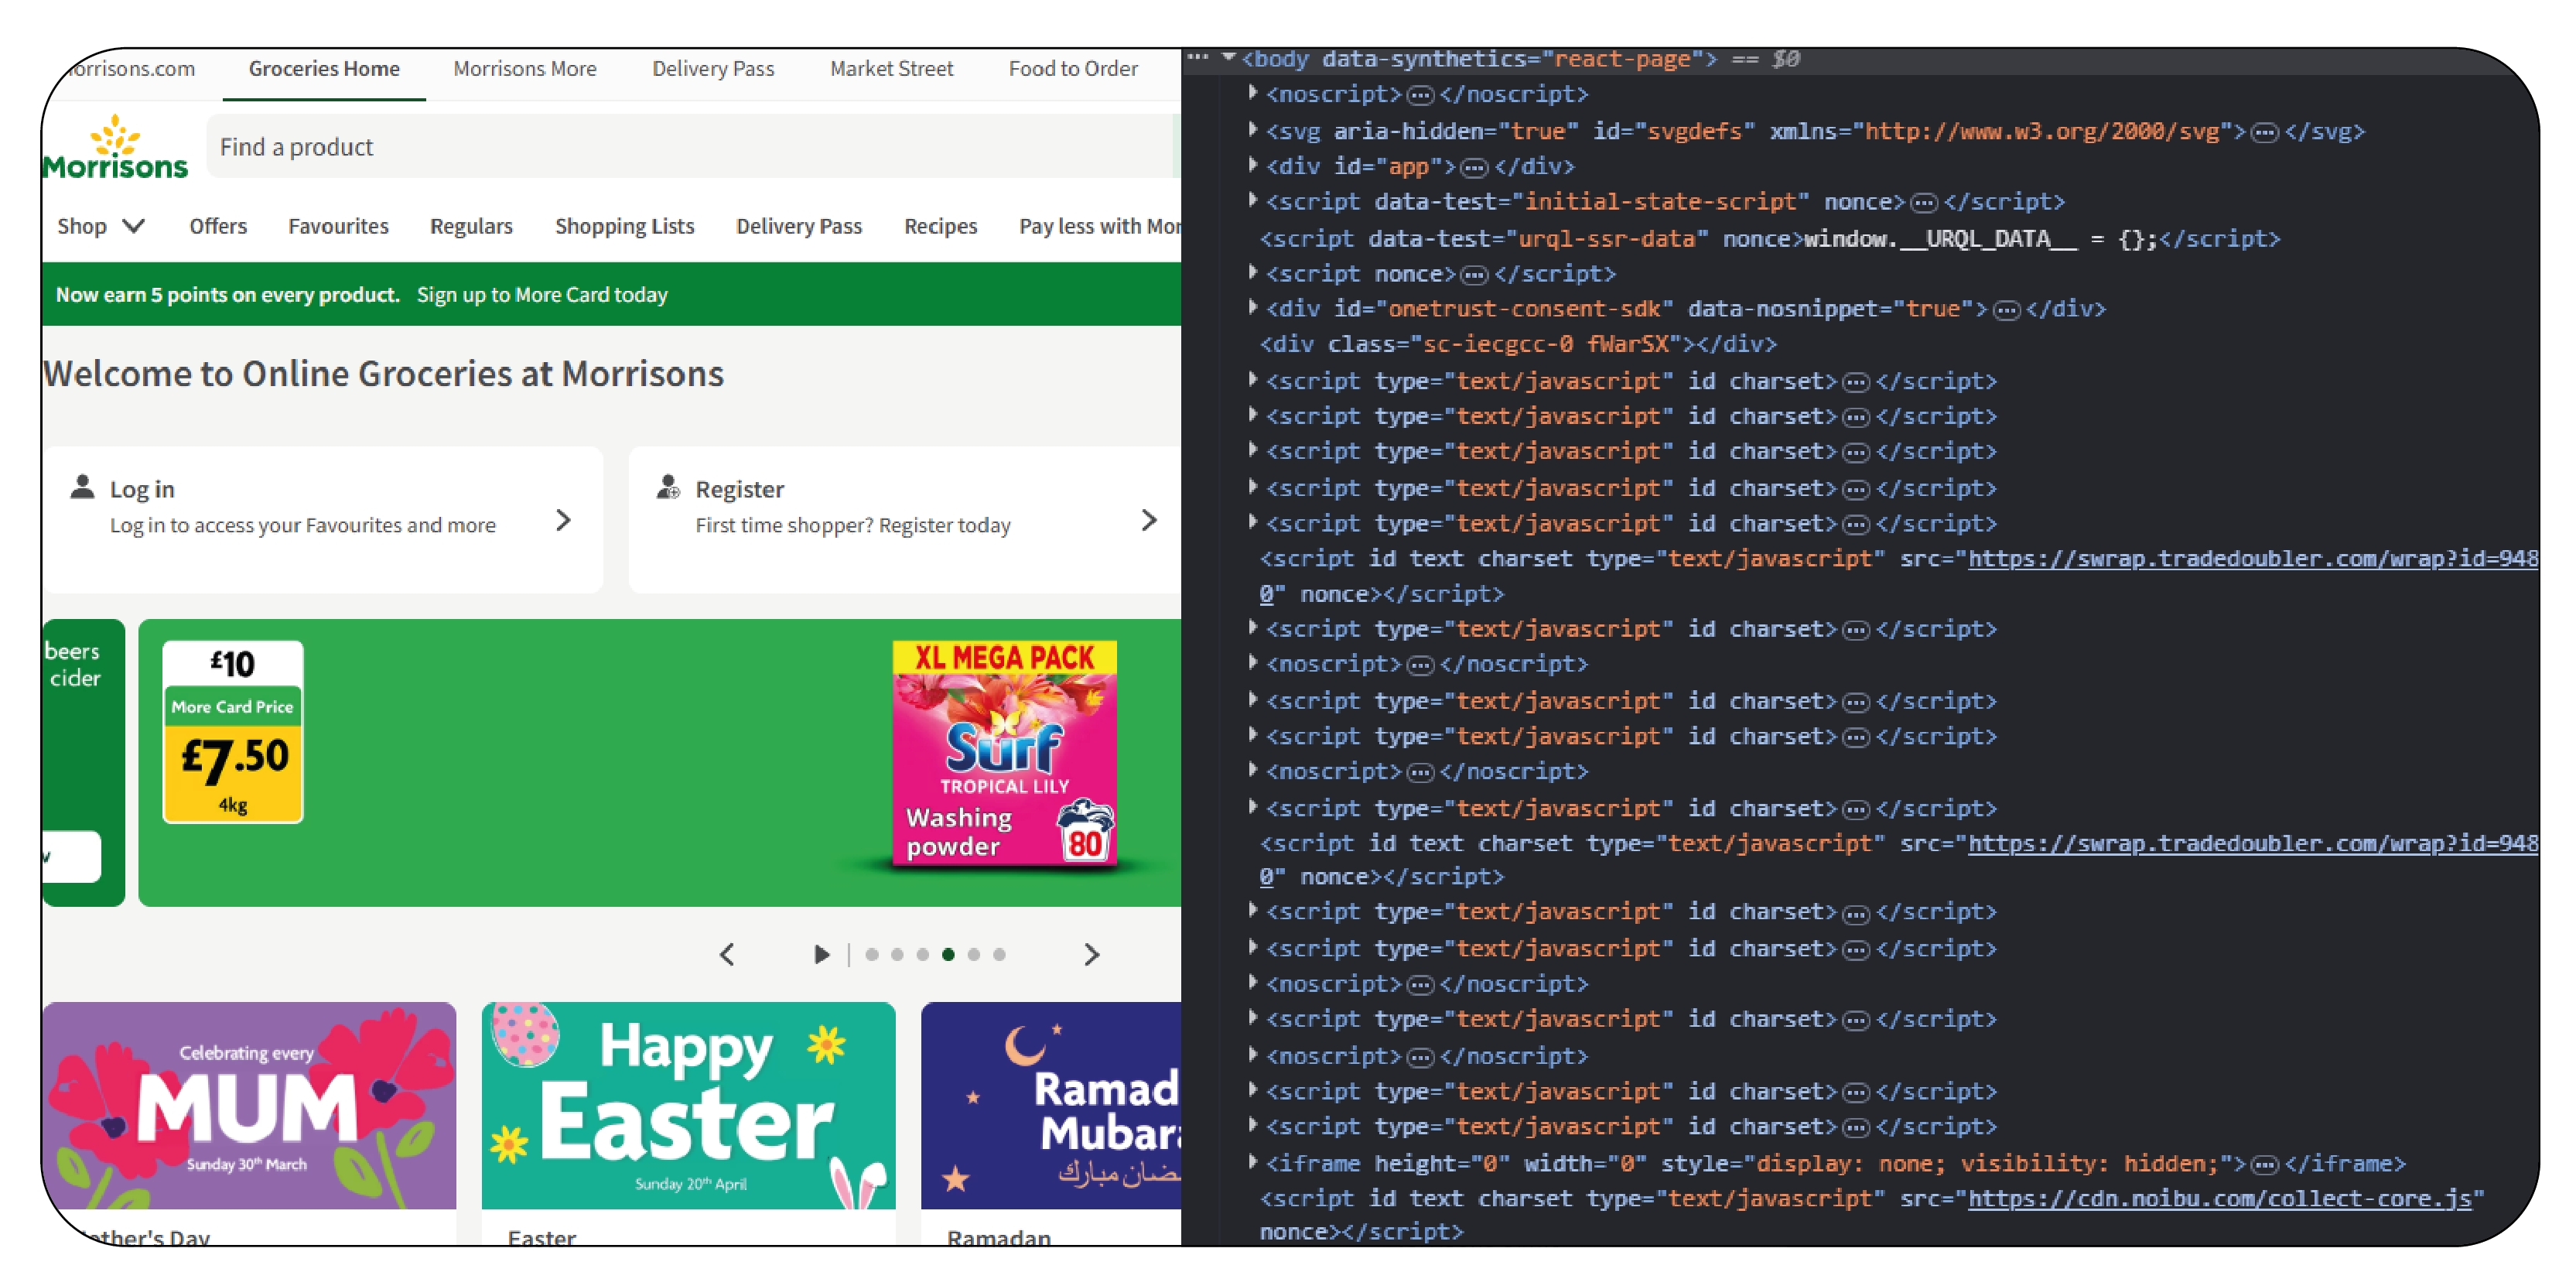This screenshot has width=2576, height=1279.
Task: Open the Food to Order tab
Action: point(1073,69)
